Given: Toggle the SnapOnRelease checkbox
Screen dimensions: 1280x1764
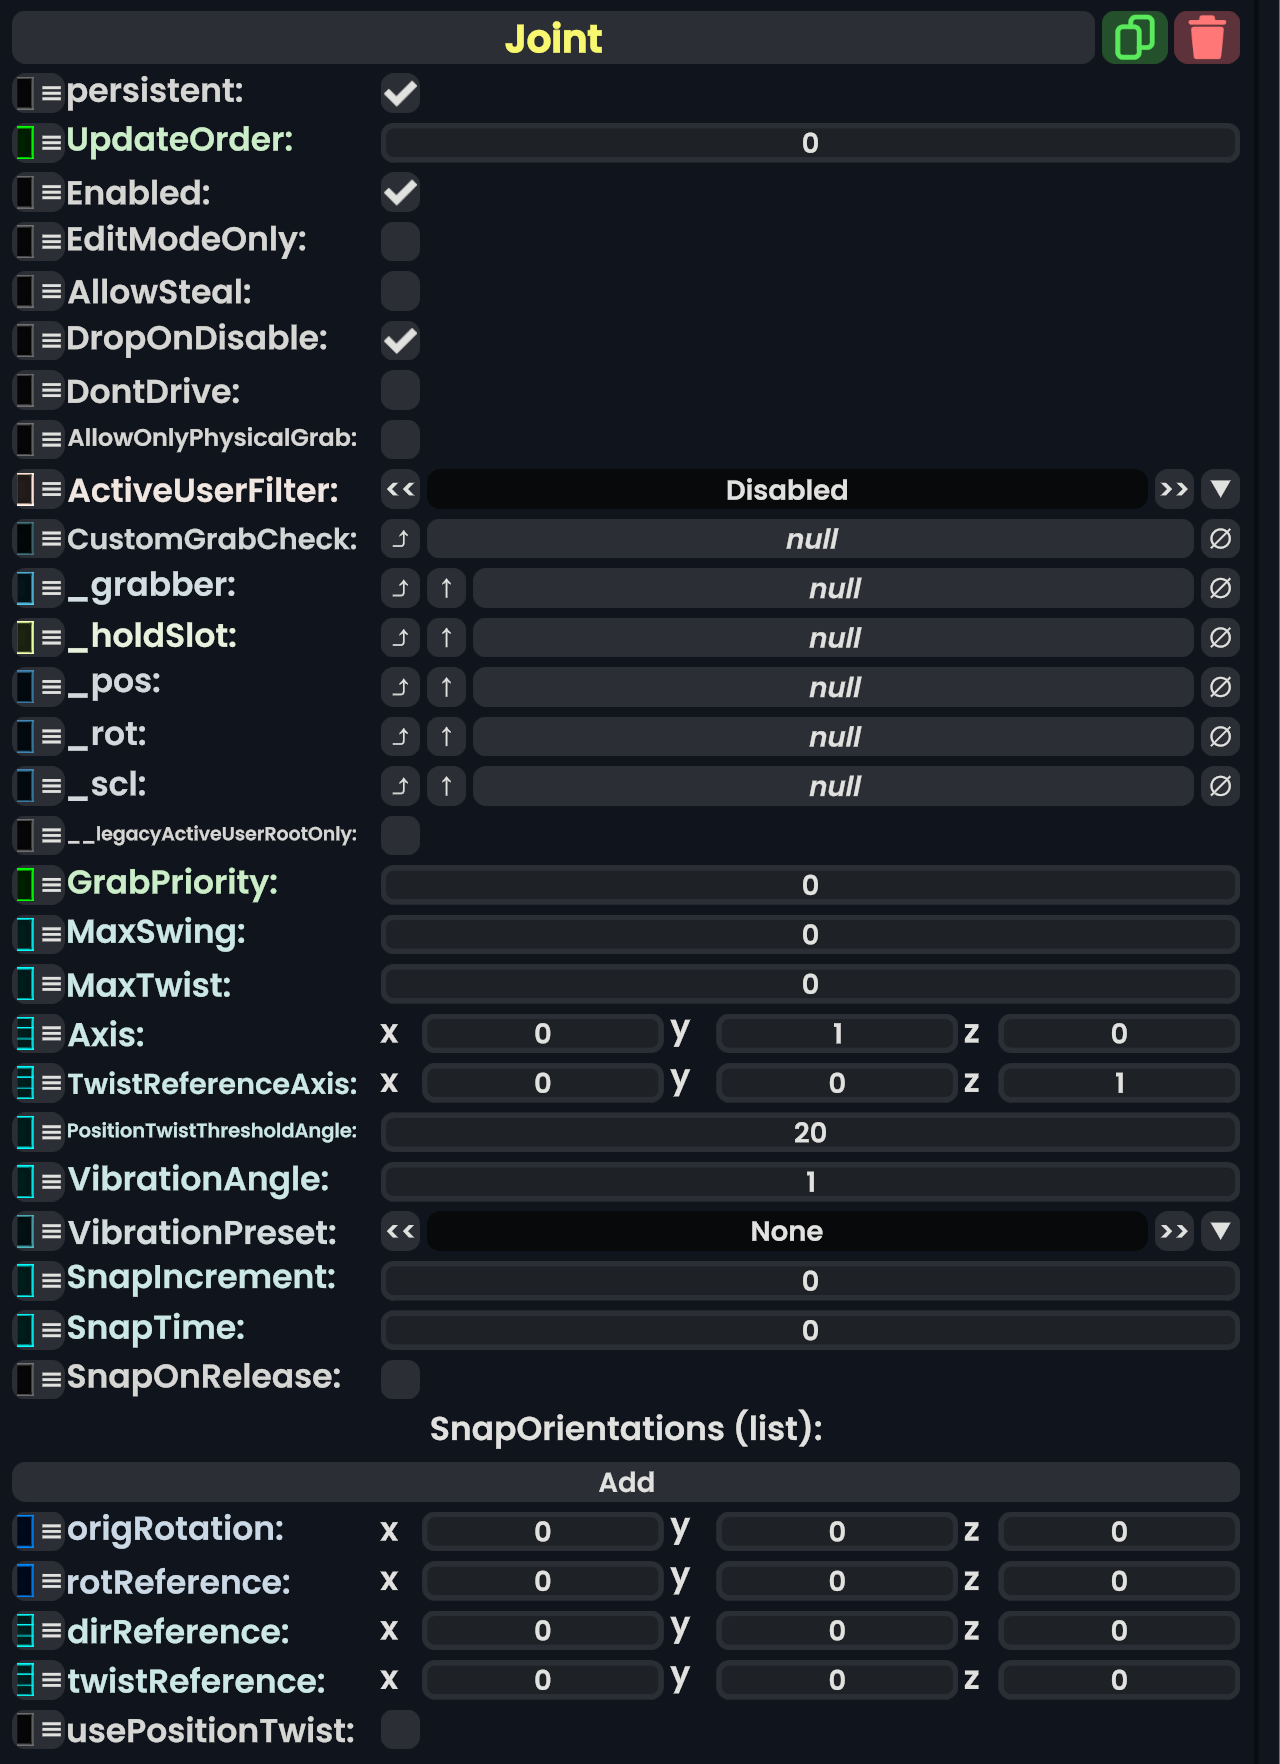Looking at the screenshot, I should [400, 1379].
